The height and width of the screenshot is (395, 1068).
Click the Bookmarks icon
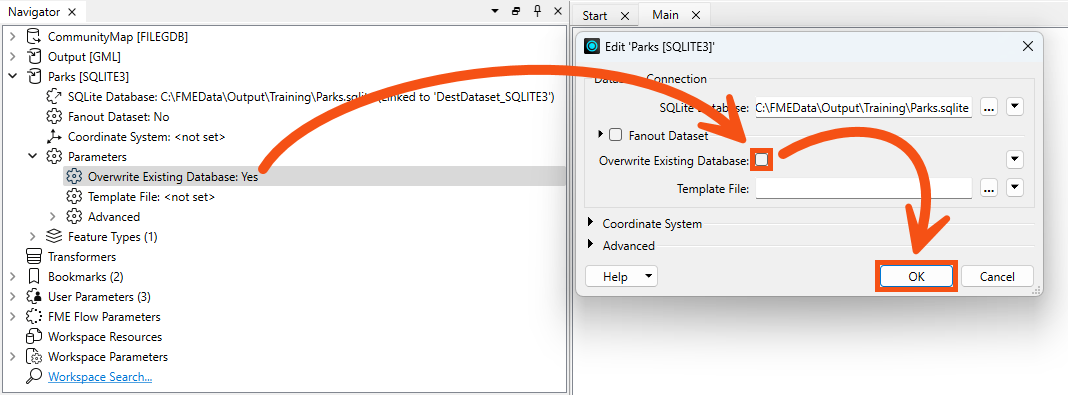point(33,276)
